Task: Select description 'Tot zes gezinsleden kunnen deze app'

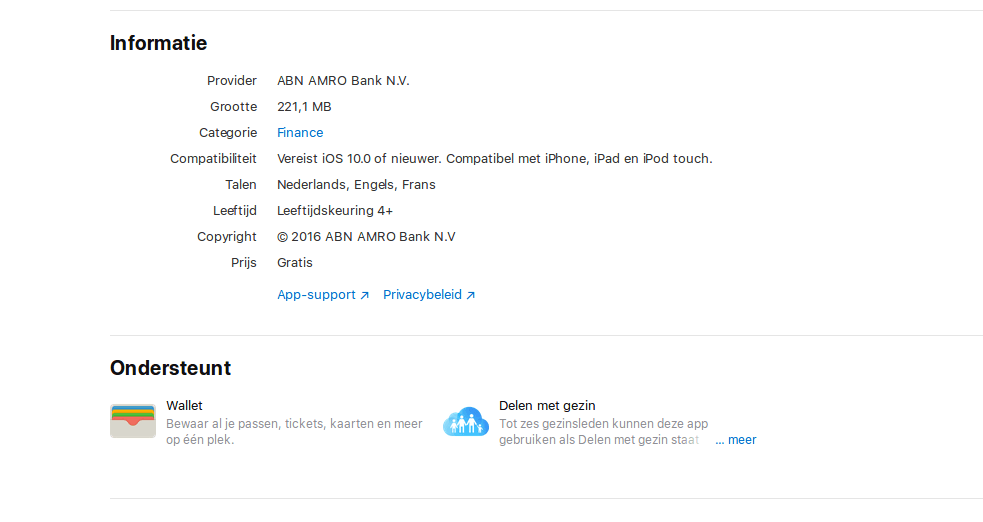Action: coord(604,424)
